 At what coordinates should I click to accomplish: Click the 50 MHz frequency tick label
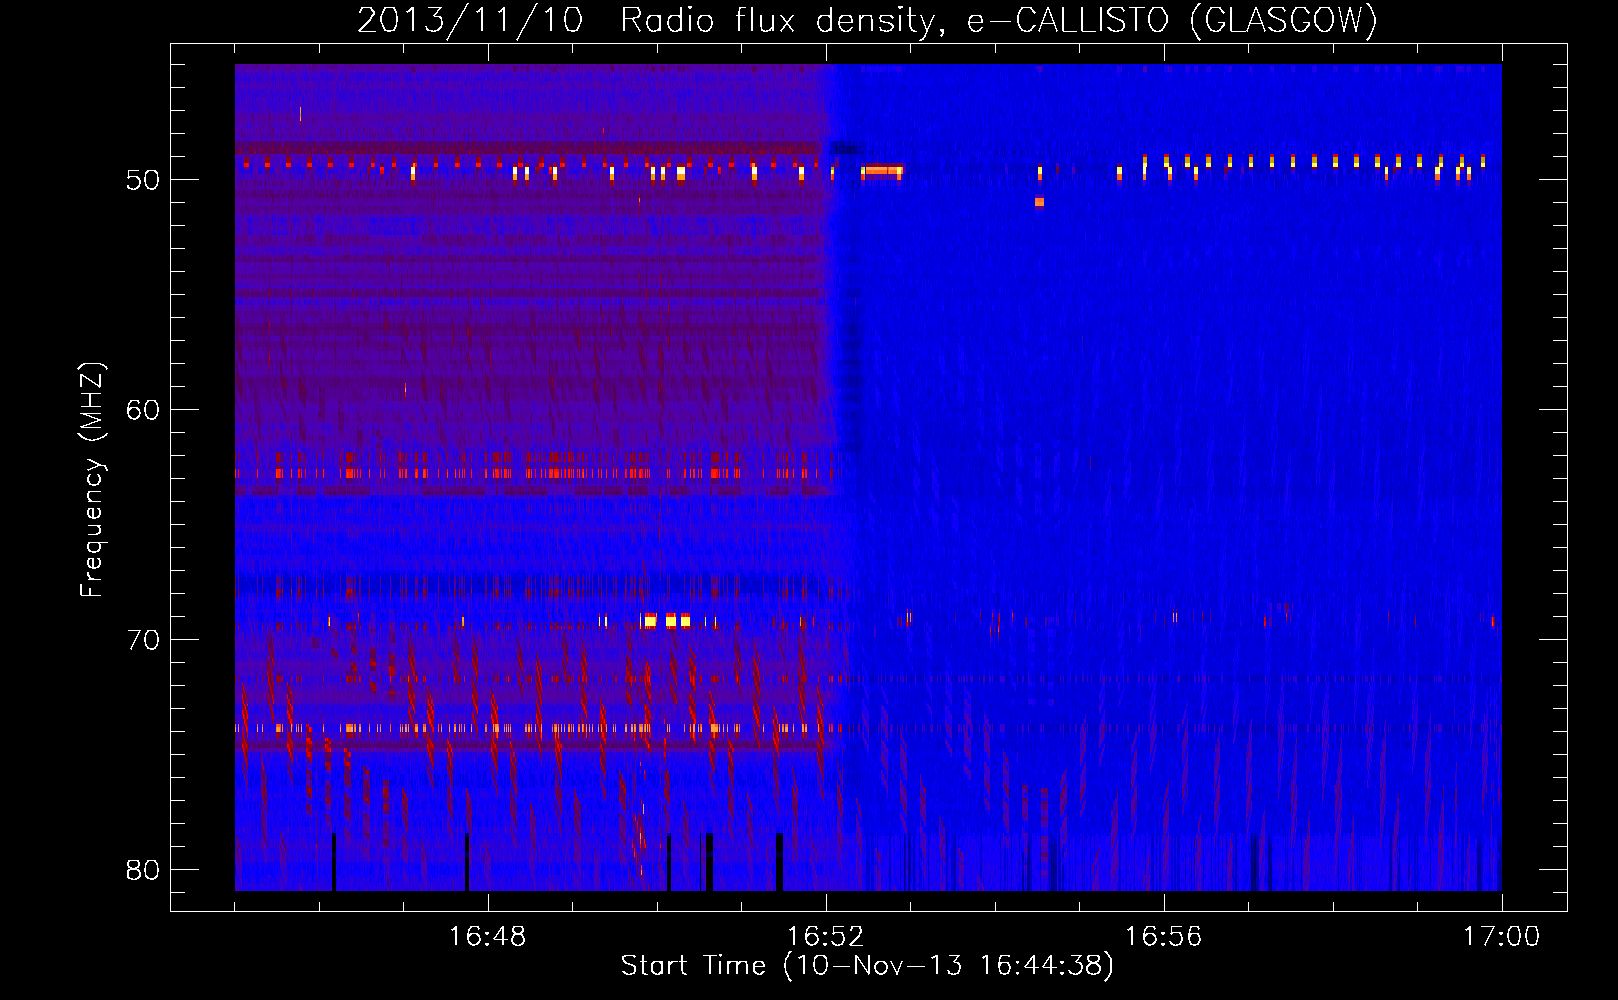[143, 180]
